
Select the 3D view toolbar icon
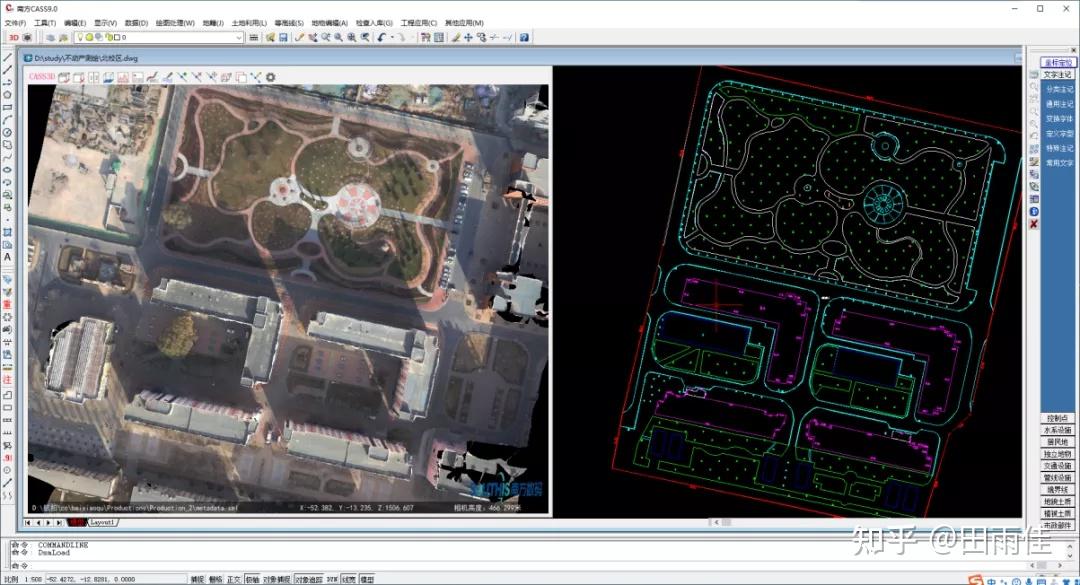[14, 37]
